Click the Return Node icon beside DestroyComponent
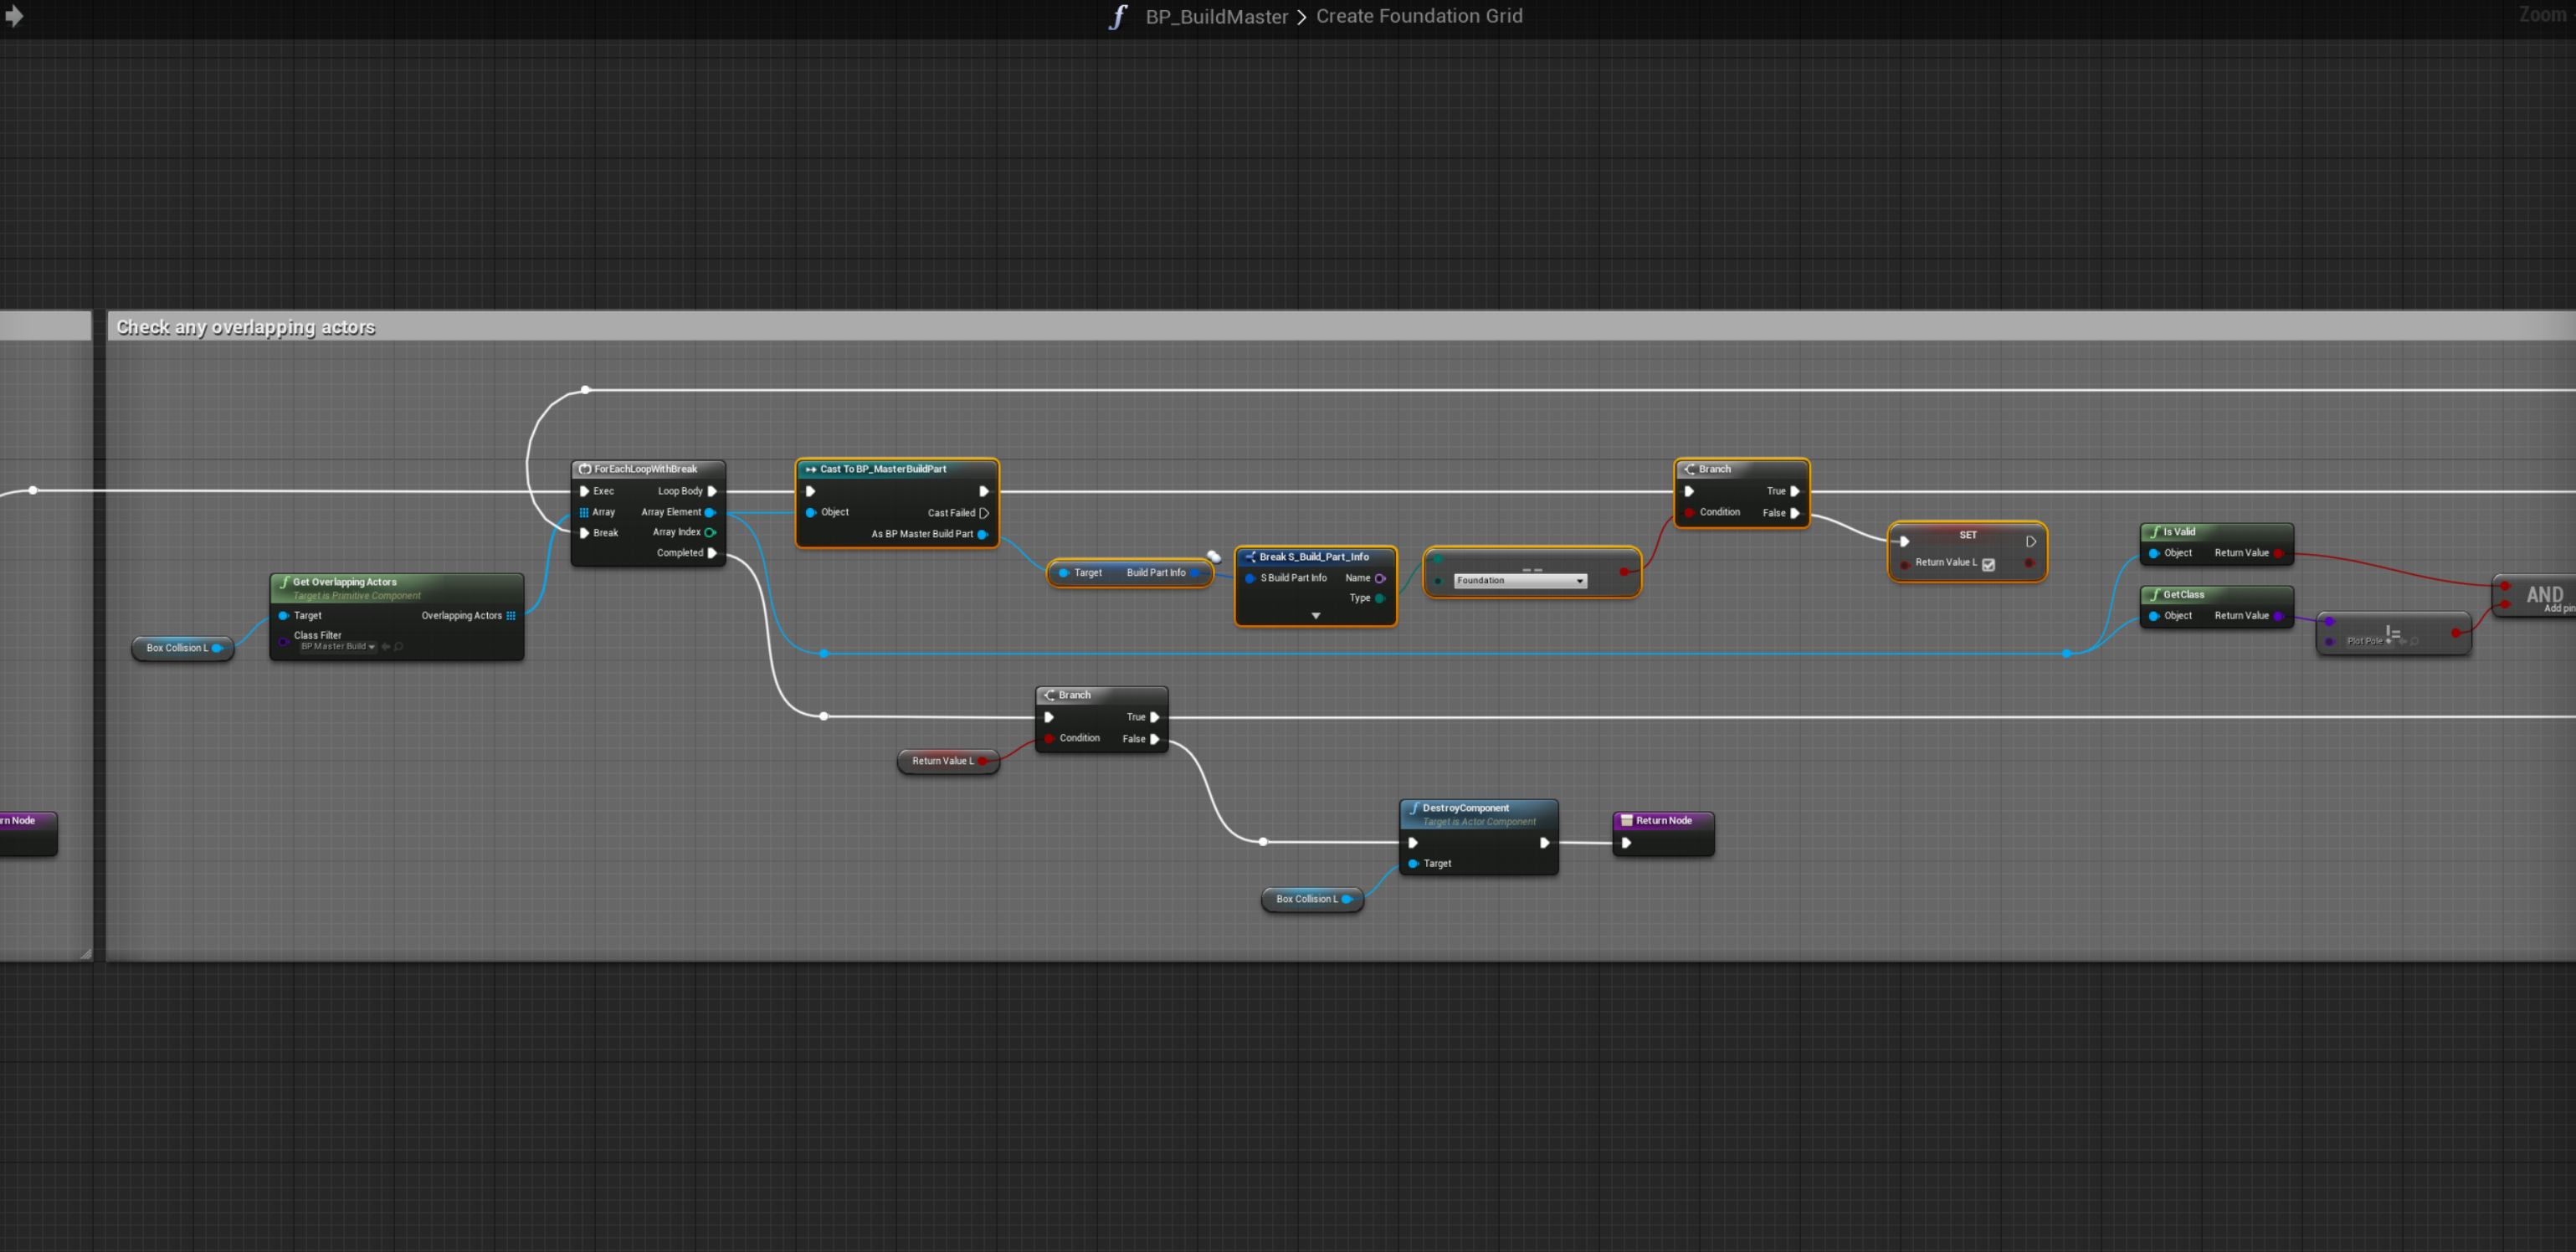 tap(1626, 820)
